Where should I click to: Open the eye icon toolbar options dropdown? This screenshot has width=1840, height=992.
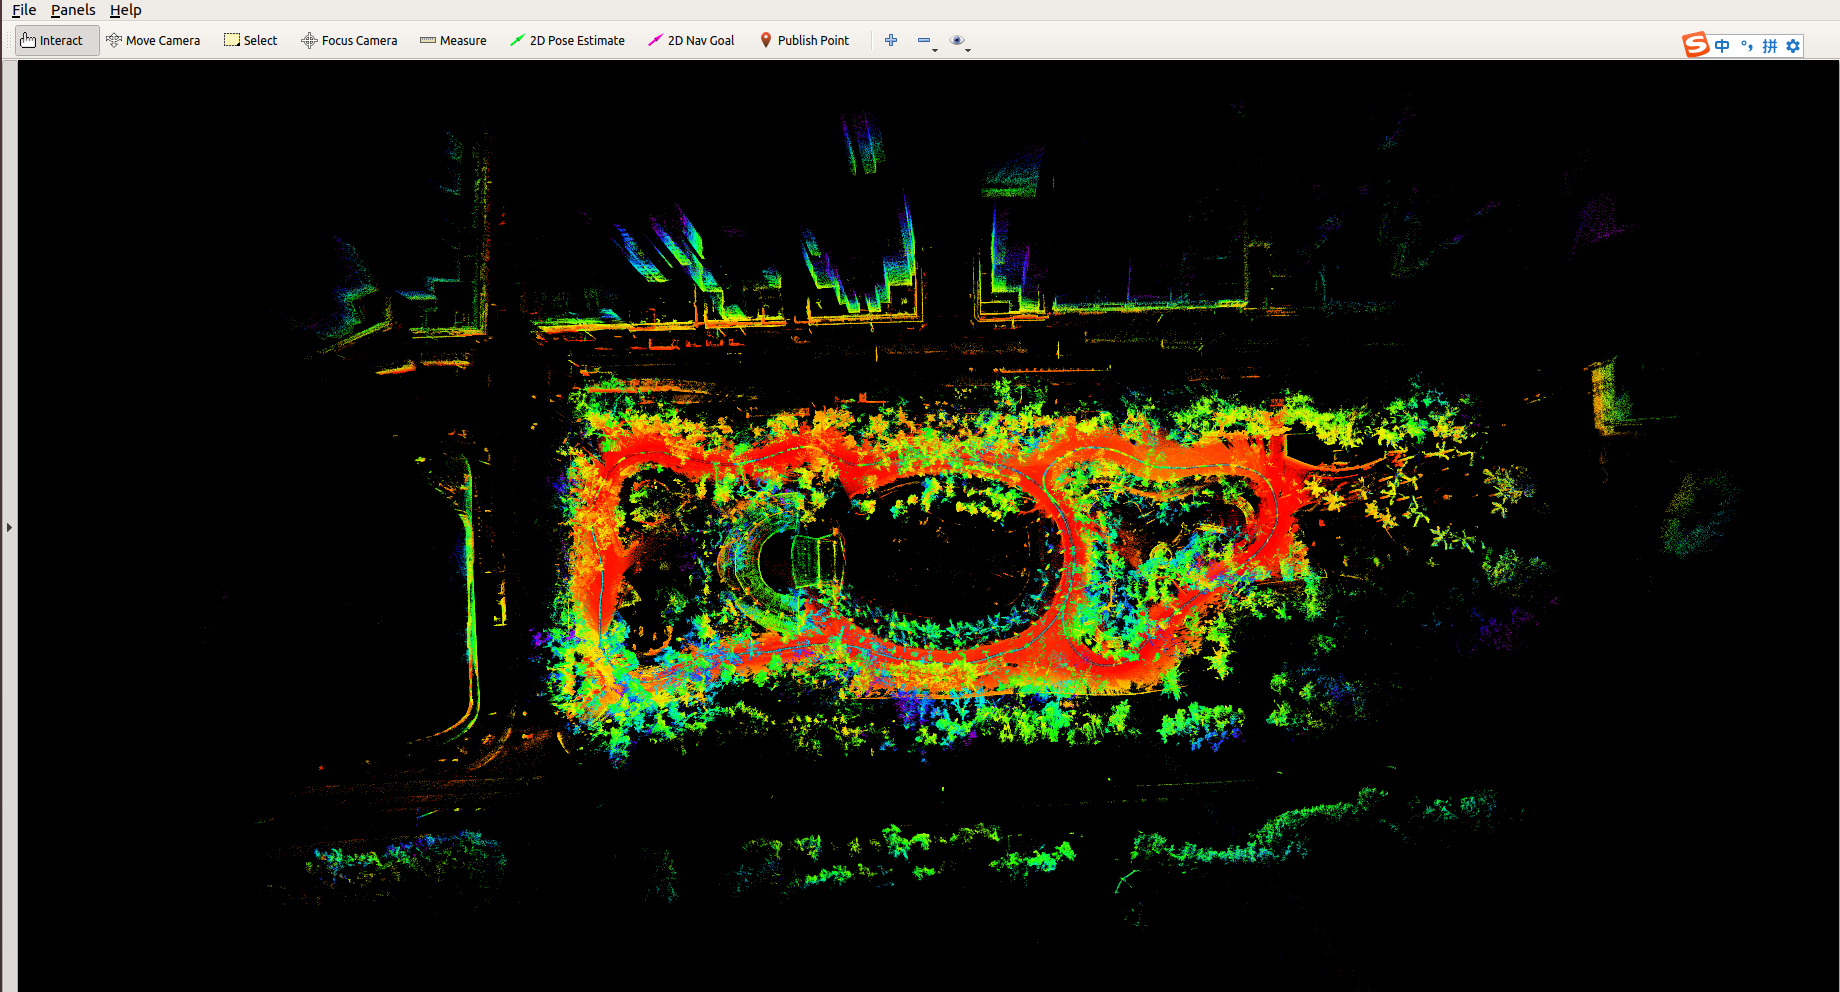(960, 41)
